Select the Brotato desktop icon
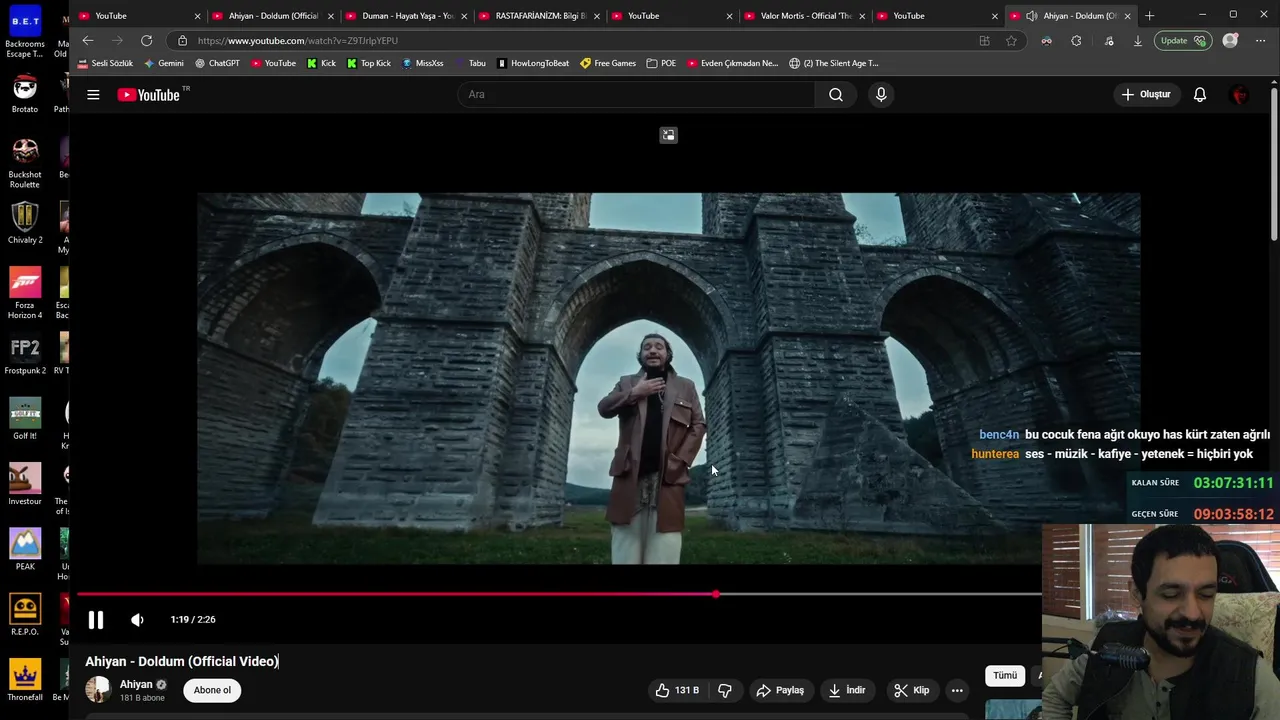Viewport: 1280px width, 720px height. pos(25,95)
